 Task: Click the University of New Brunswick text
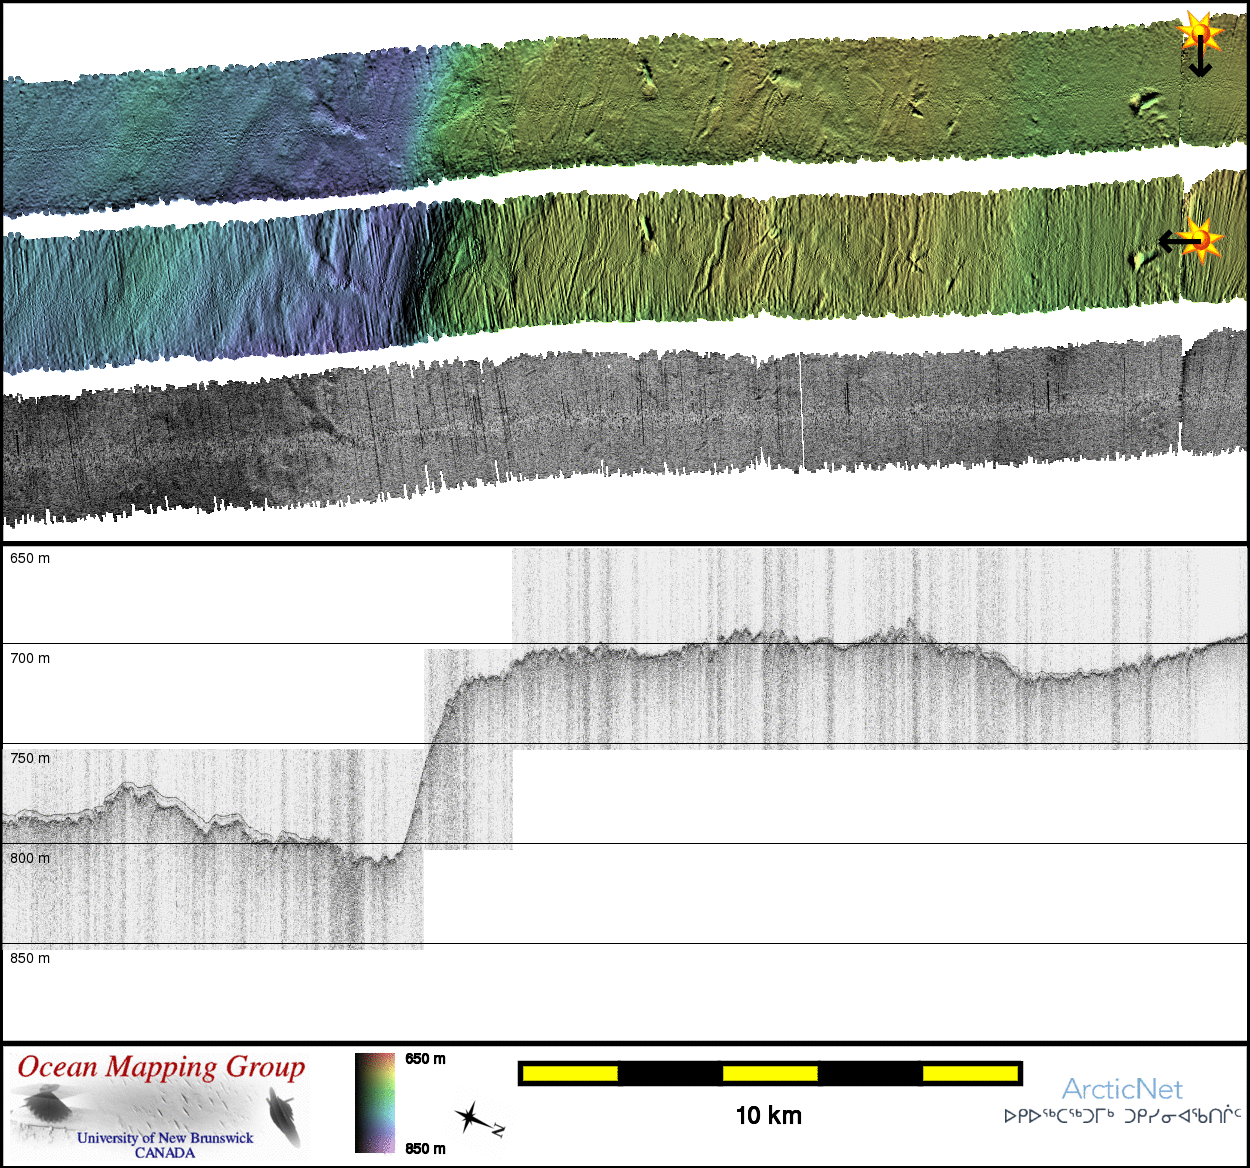point(165,1138)
